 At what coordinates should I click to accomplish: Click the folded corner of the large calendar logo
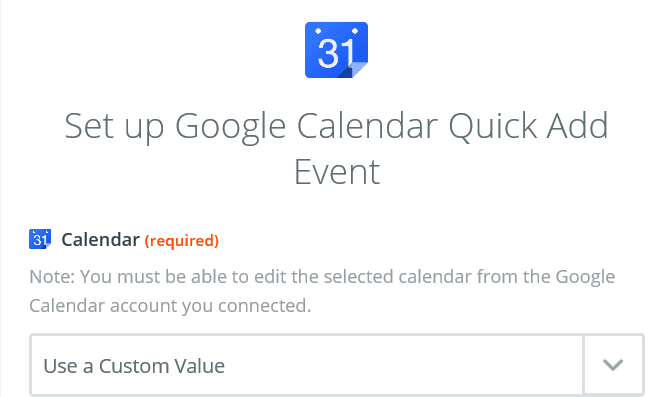(x=355, y=69)
